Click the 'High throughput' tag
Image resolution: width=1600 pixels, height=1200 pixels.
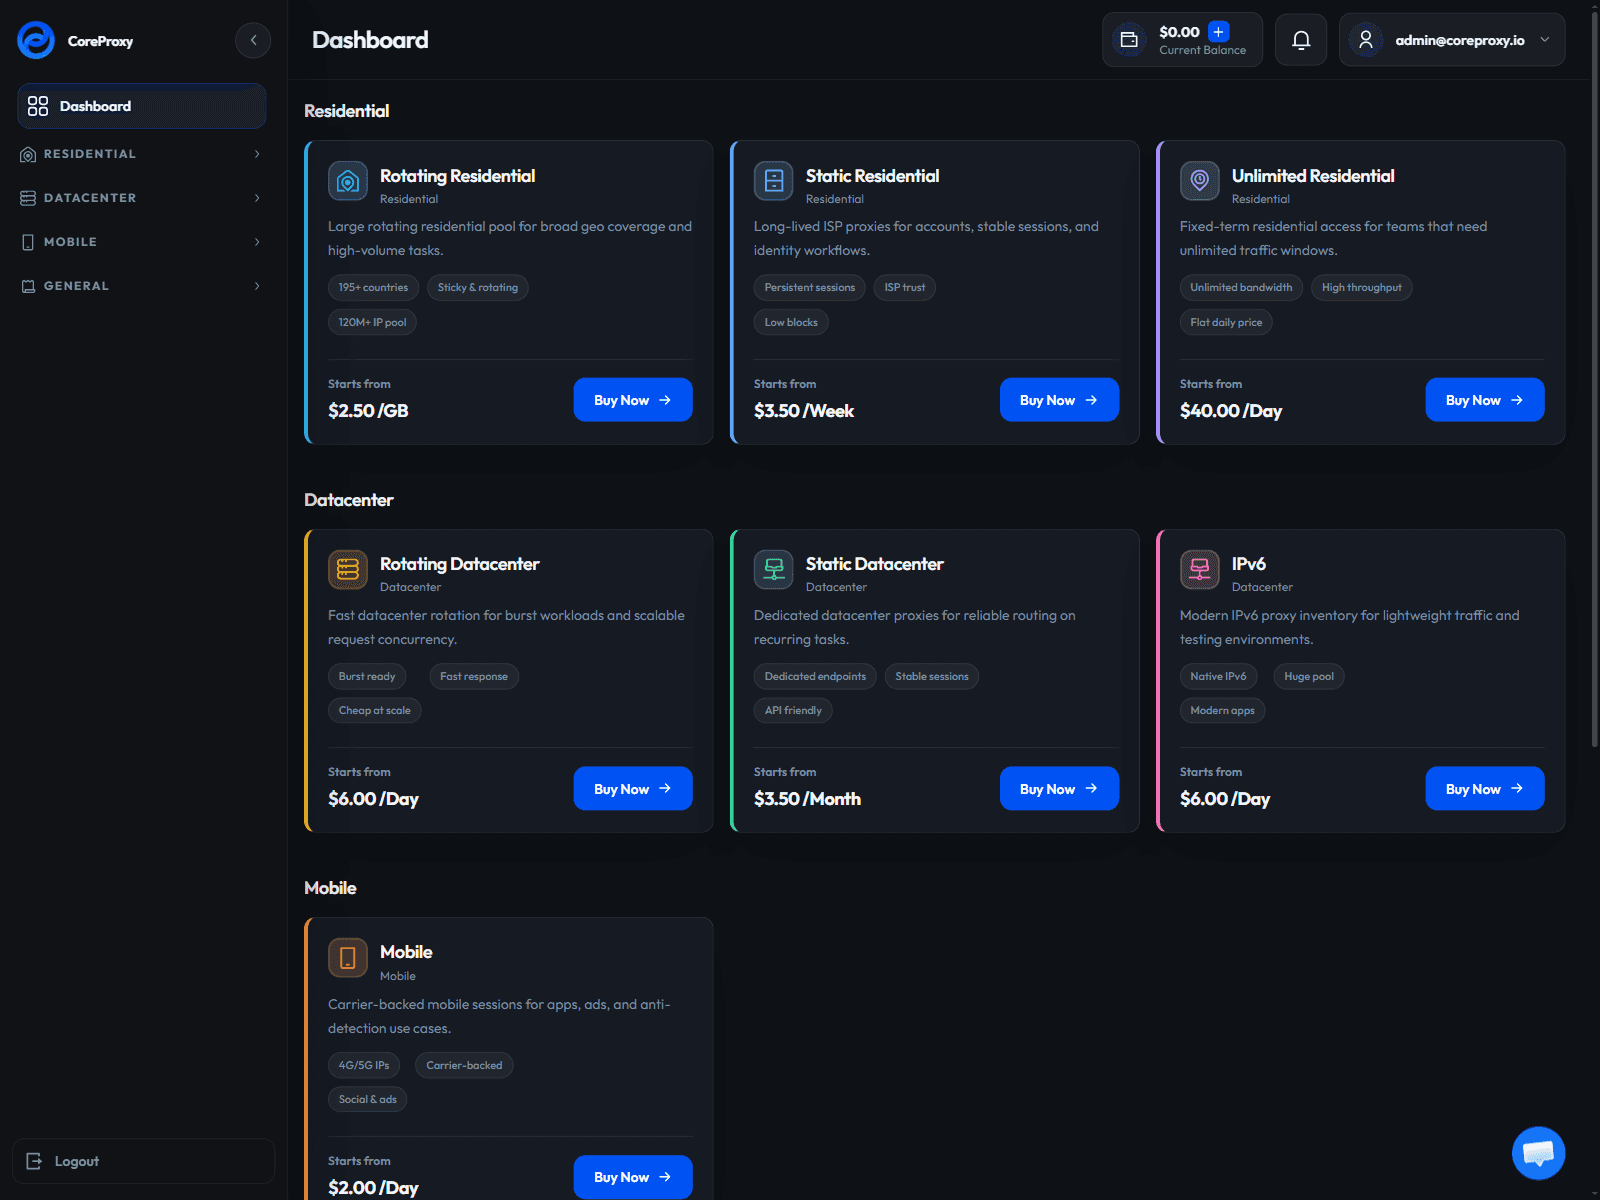coord(1362,288)
